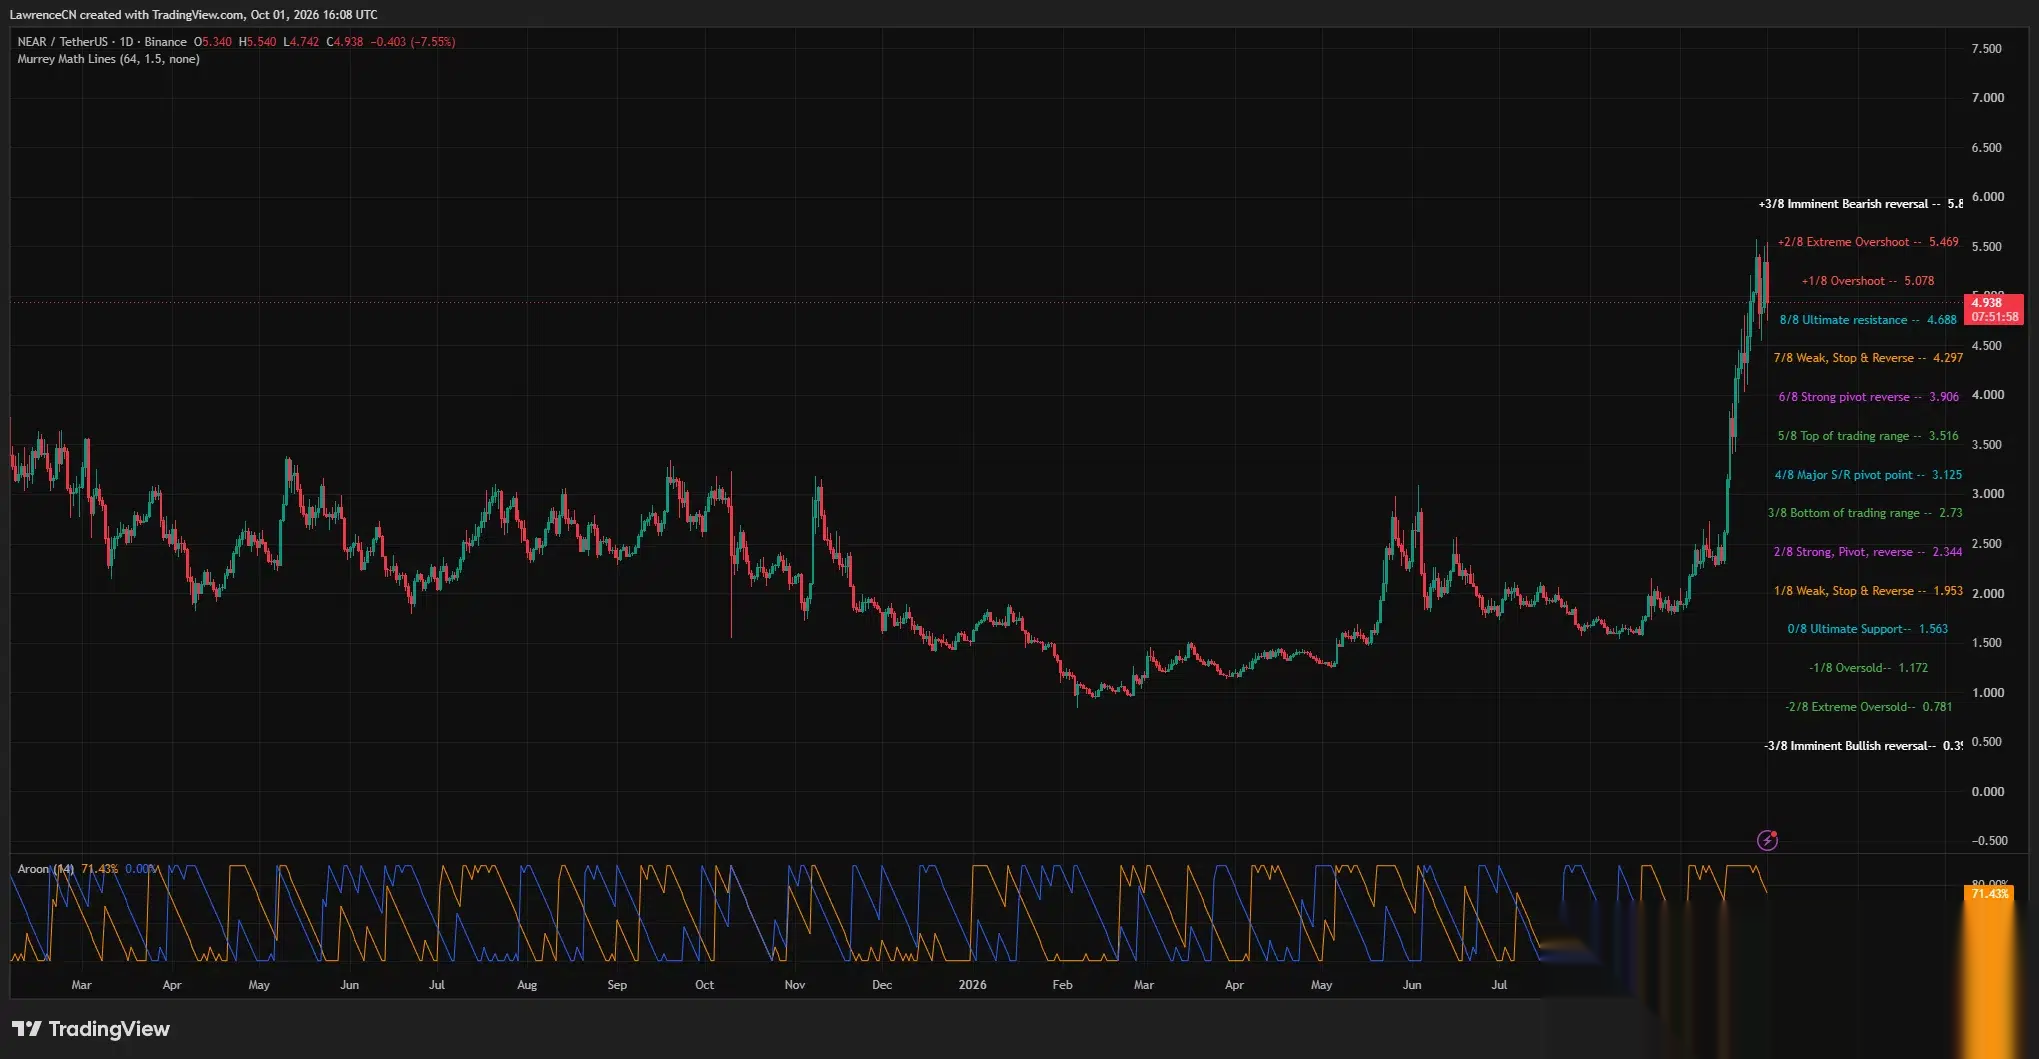Select the -2/8 Extreme Oversold level label

coord(1868,707)
